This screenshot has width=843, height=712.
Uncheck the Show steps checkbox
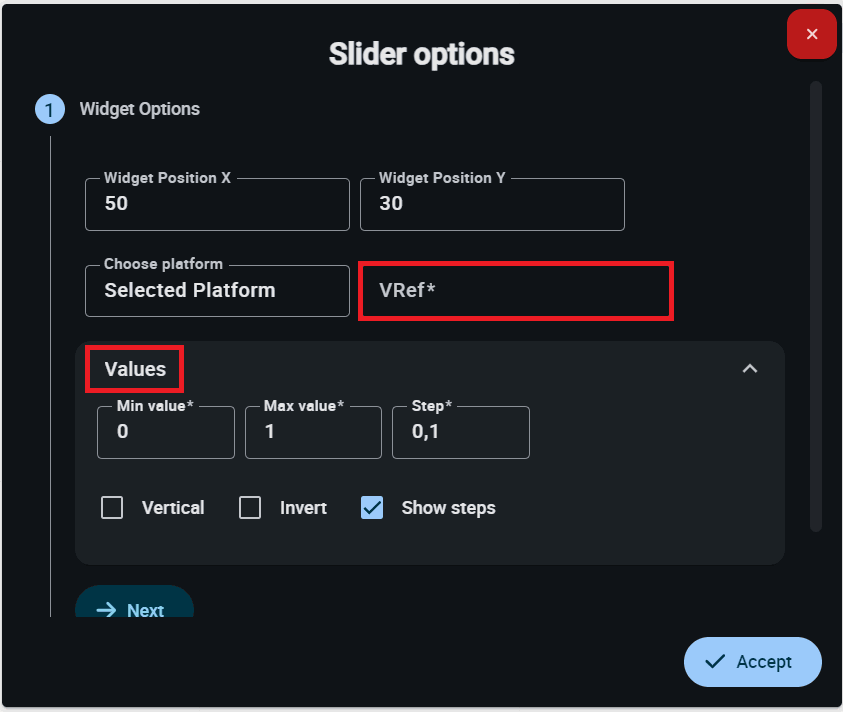[372, 508]
